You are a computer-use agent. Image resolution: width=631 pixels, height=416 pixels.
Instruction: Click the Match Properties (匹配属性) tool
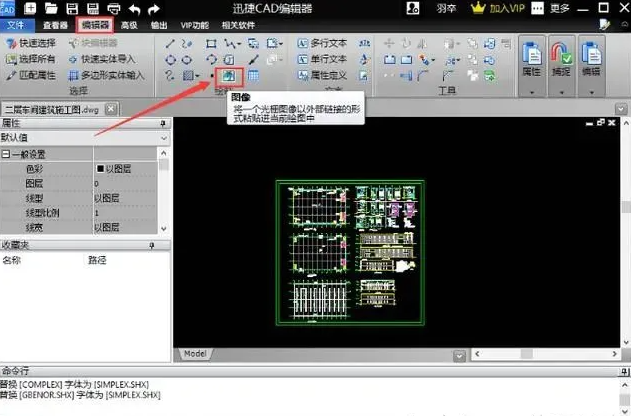(x=32, y=75)
